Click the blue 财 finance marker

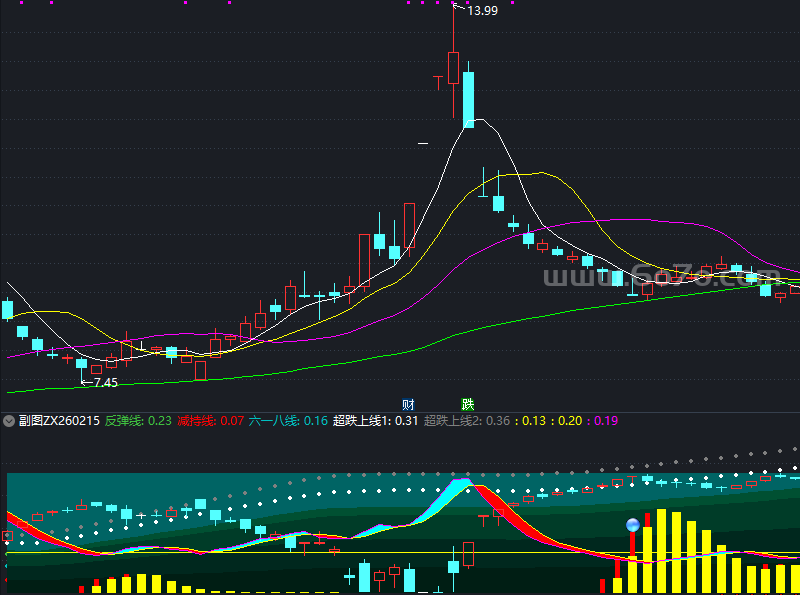coord(408,404)
